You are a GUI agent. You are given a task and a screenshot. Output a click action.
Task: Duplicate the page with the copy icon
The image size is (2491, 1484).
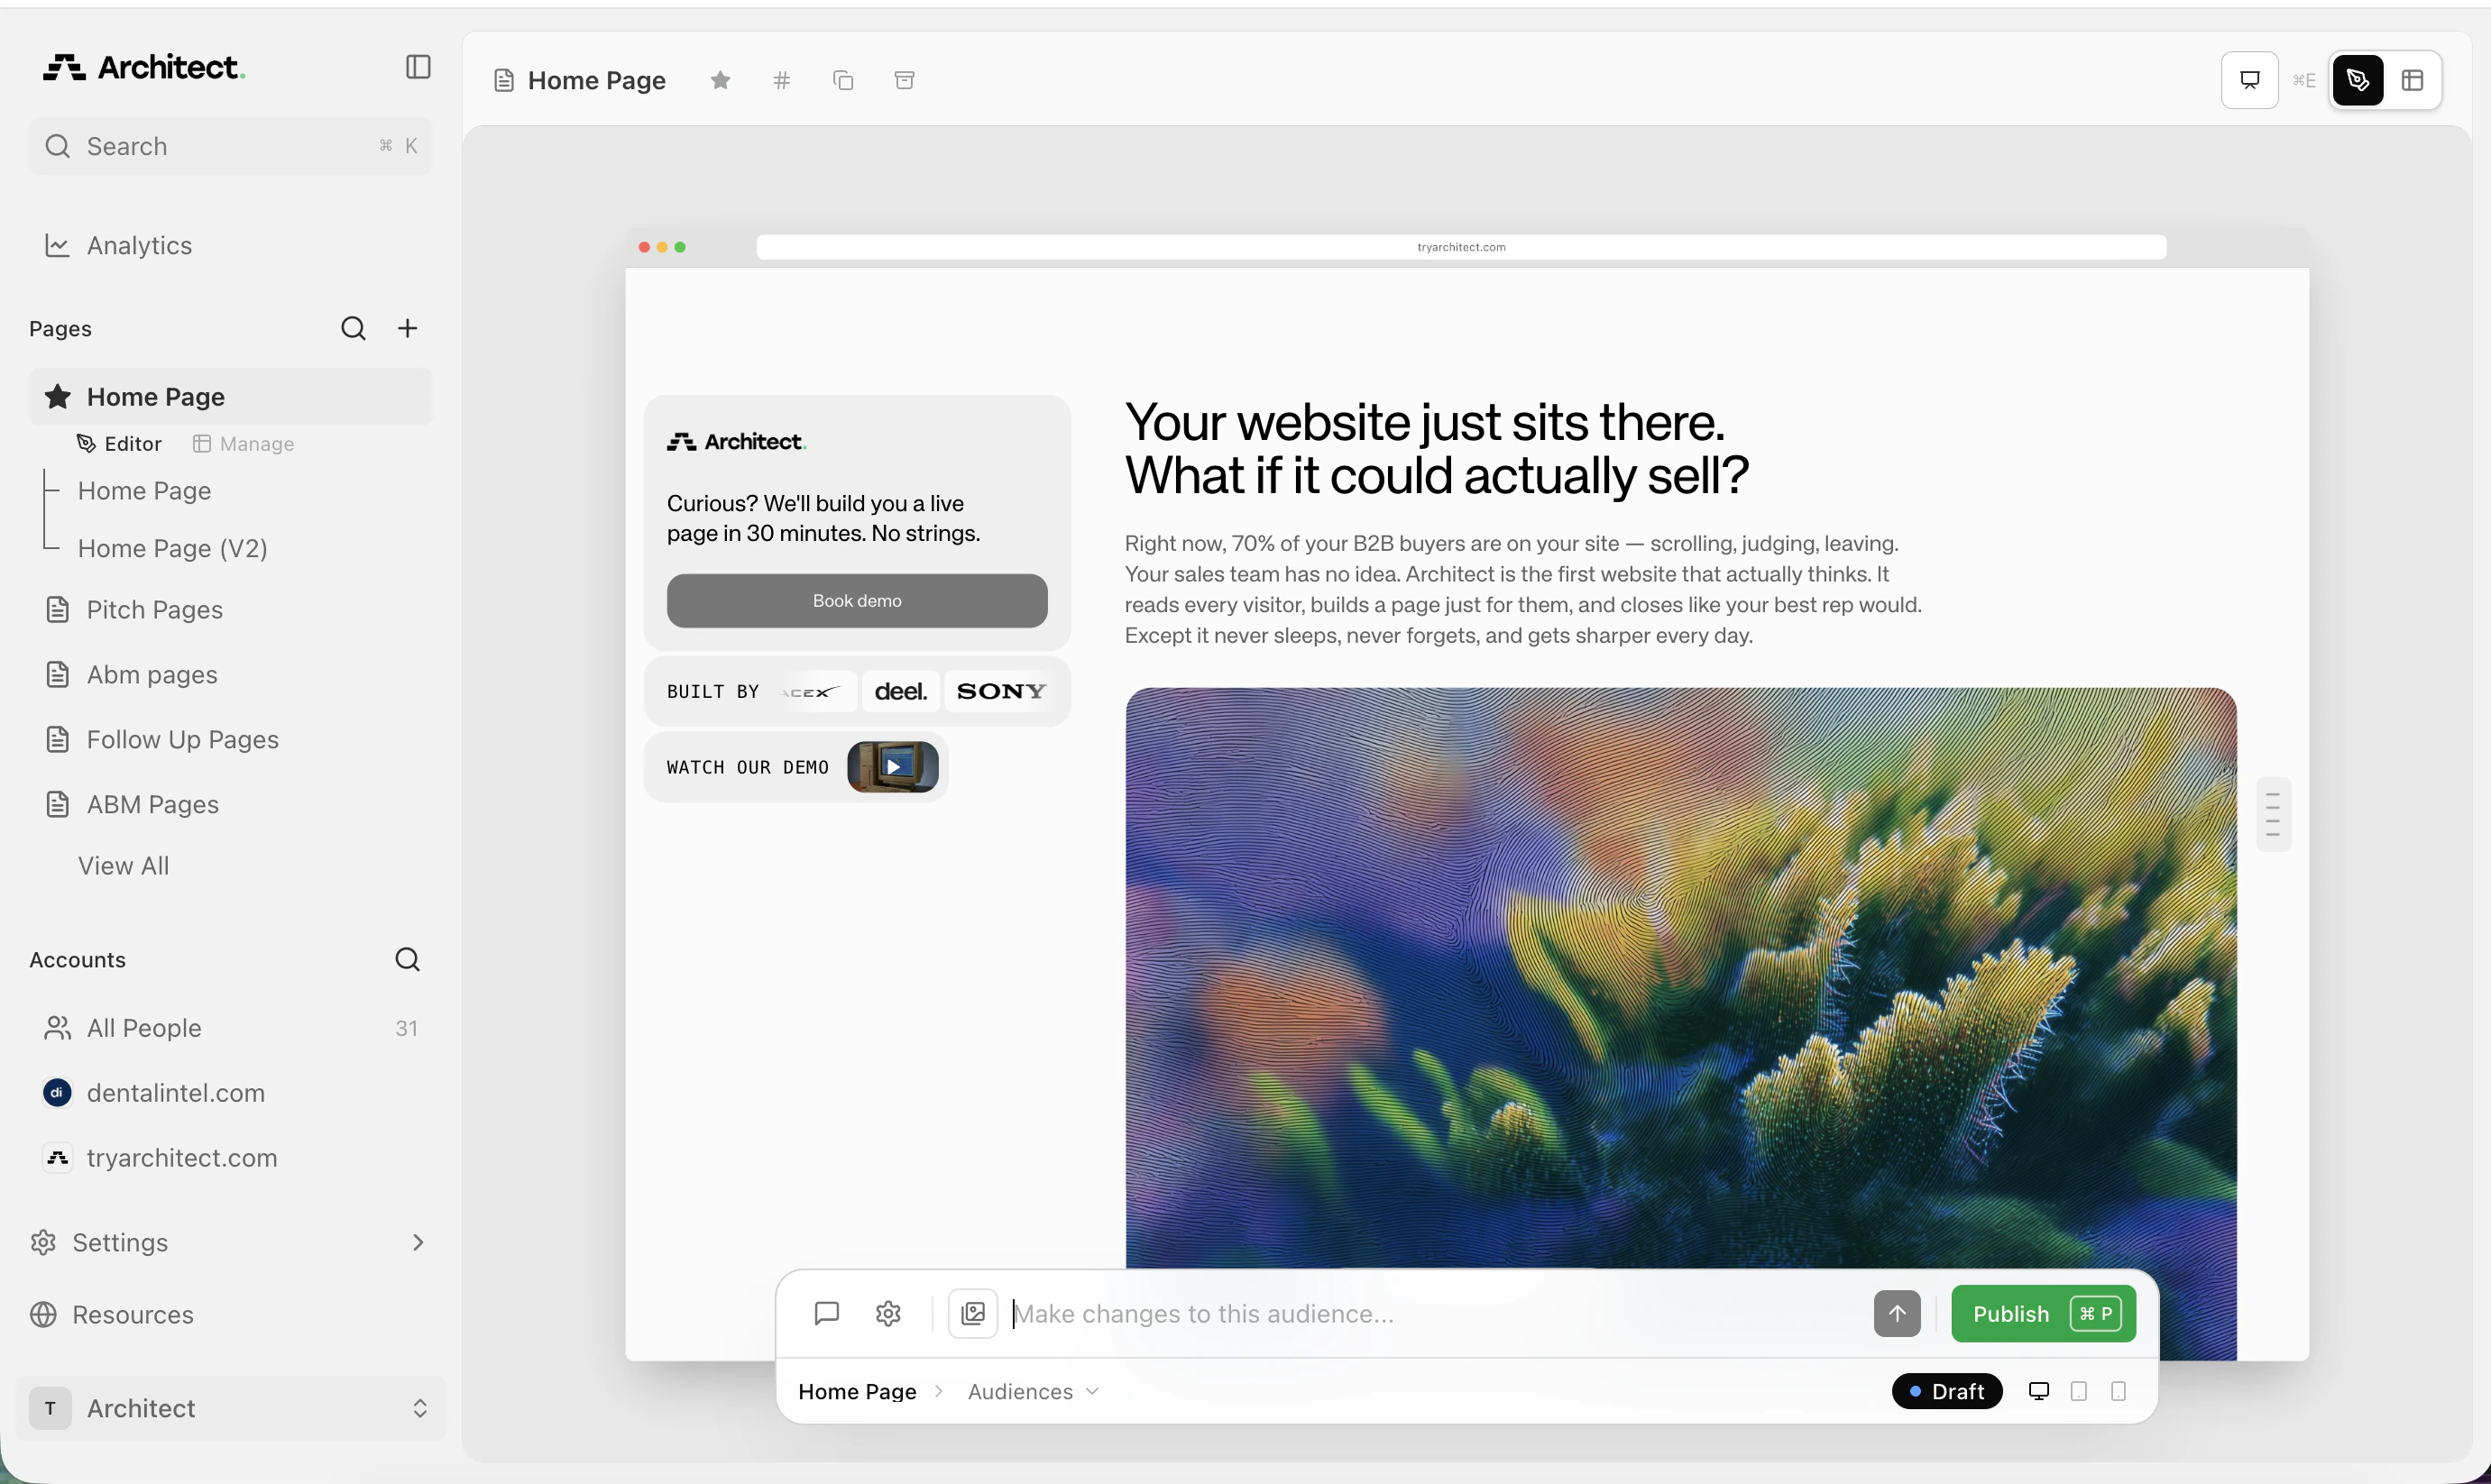(843, 80)
